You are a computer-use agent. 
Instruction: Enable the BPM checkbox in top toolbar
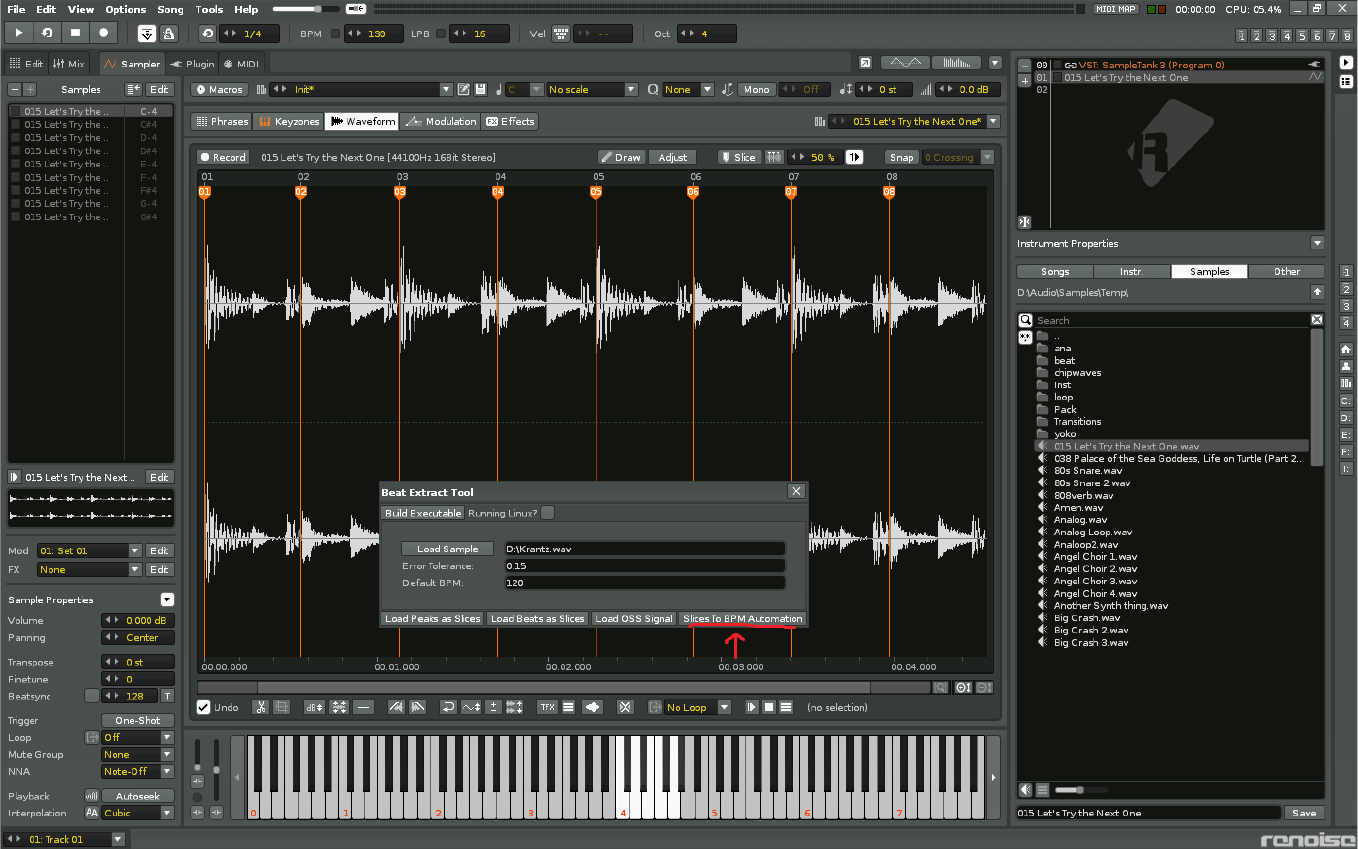(335, 33)
